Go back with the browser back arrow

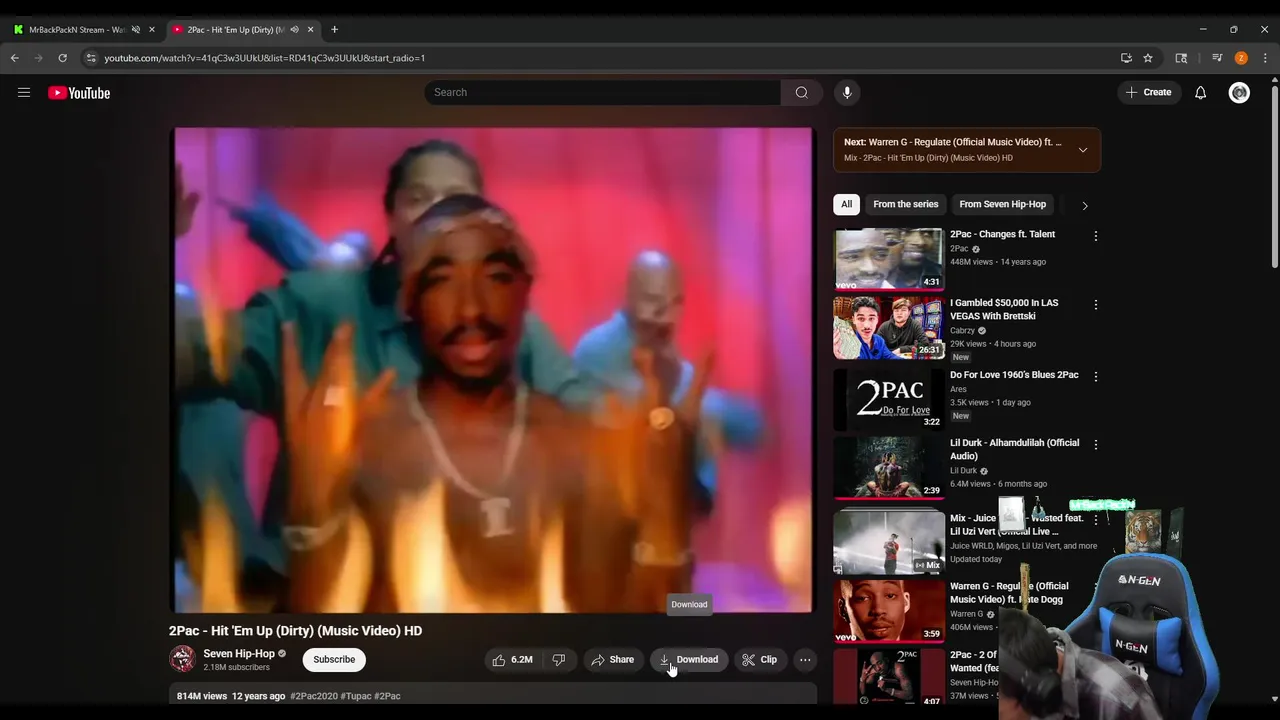point(15,58)
